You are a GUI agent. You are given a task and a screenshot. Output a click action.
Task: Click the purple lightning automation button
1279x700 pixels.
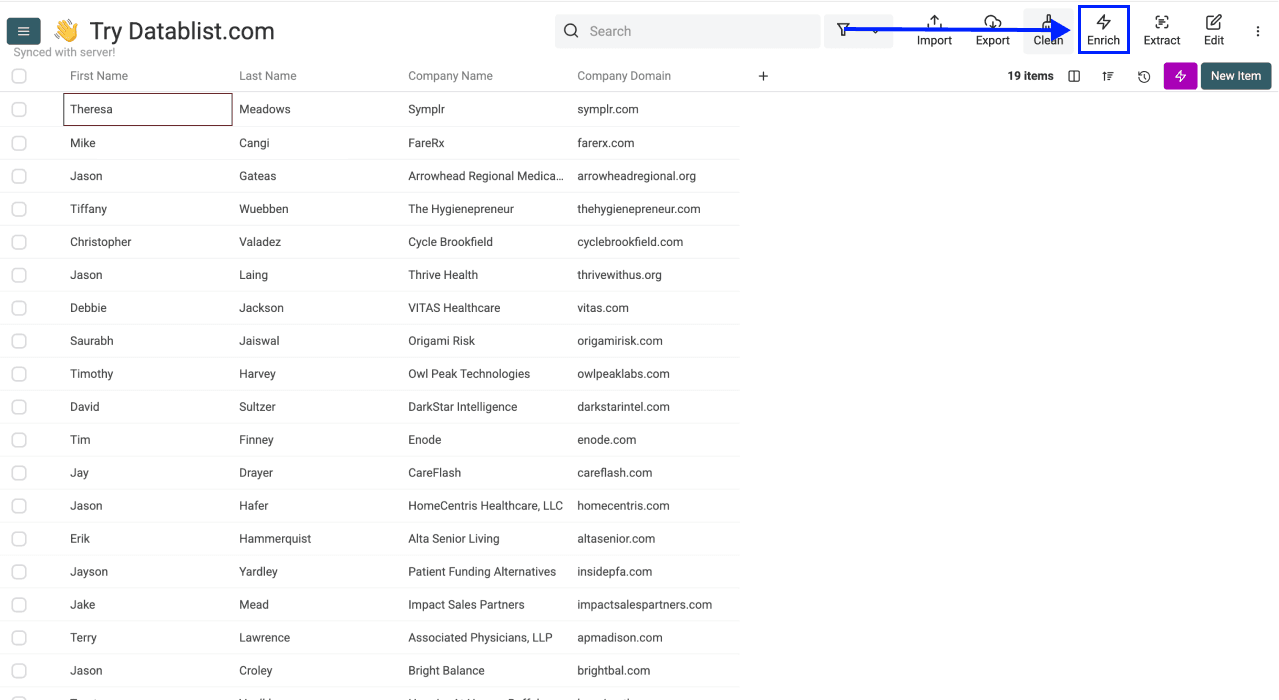click(1179, 75)
